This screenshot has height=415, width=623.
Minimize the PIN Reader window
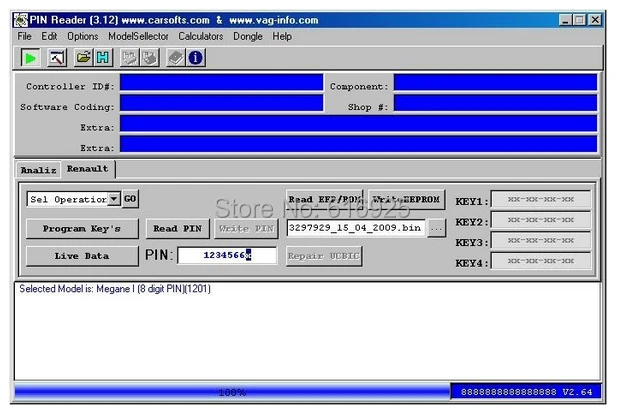click(564, 20)
